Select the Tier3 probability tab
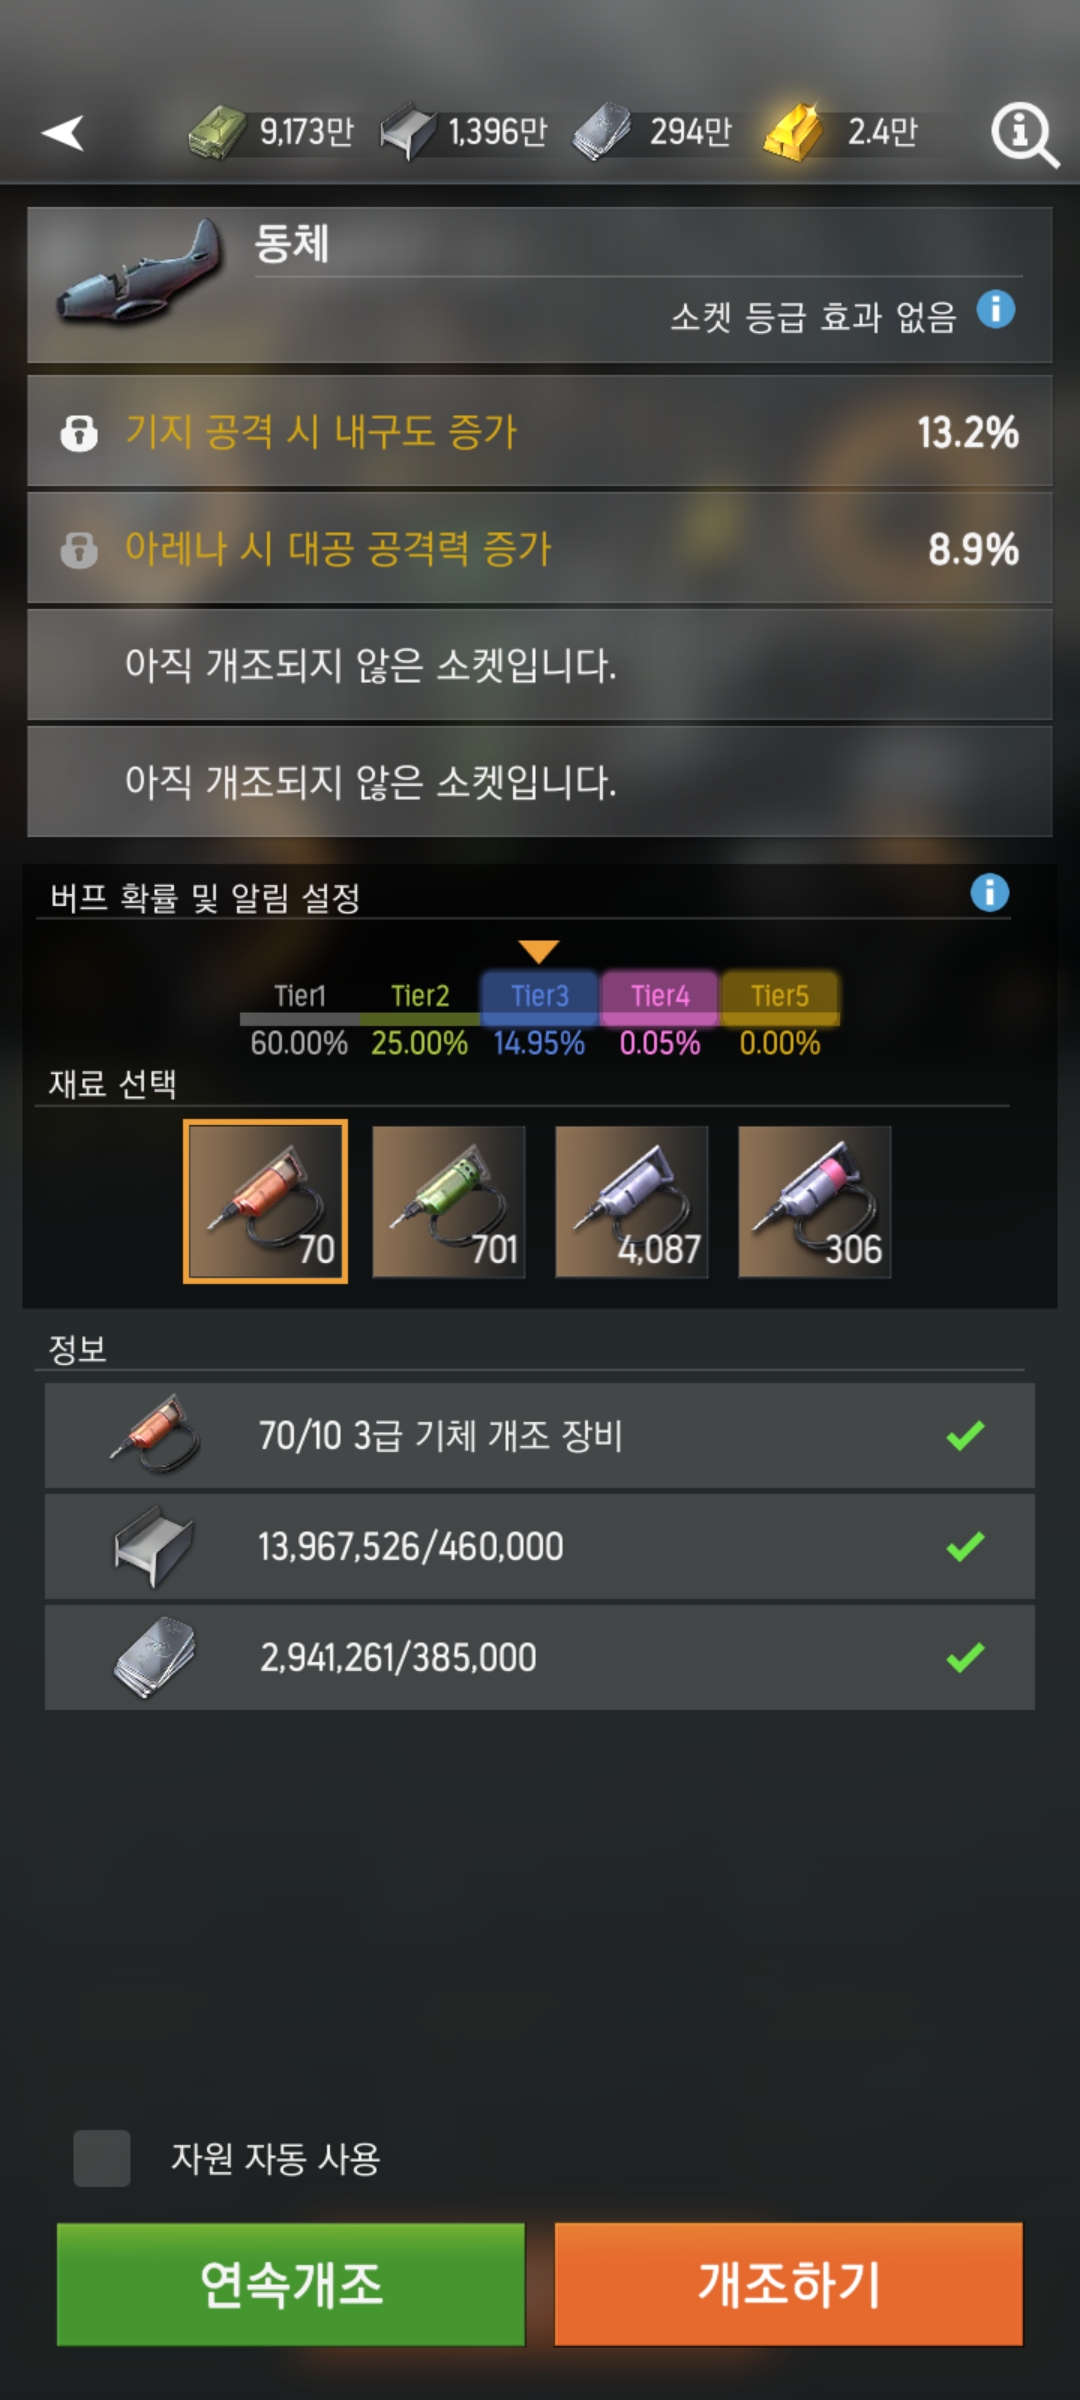 click(x=539, y=996)
